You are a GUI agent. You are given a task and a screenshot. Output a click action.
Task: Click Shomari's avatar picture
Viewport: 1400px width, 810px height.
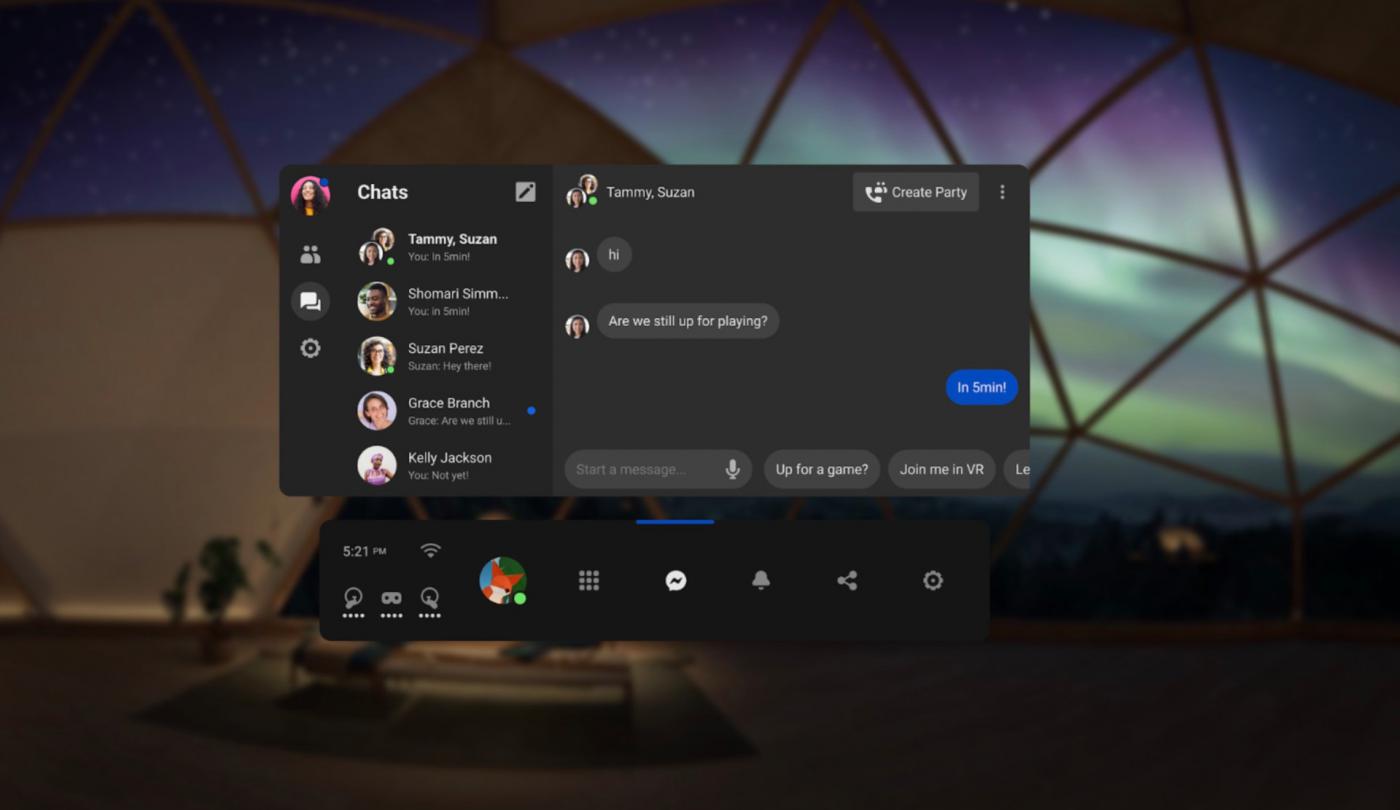tap(377, 301)
